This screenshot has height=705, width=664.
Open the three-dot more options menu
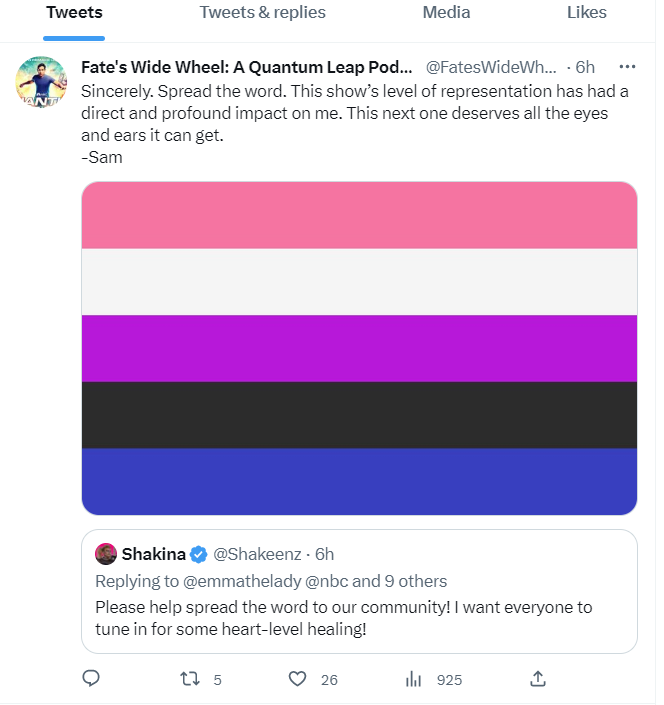[x=627, y=67]
